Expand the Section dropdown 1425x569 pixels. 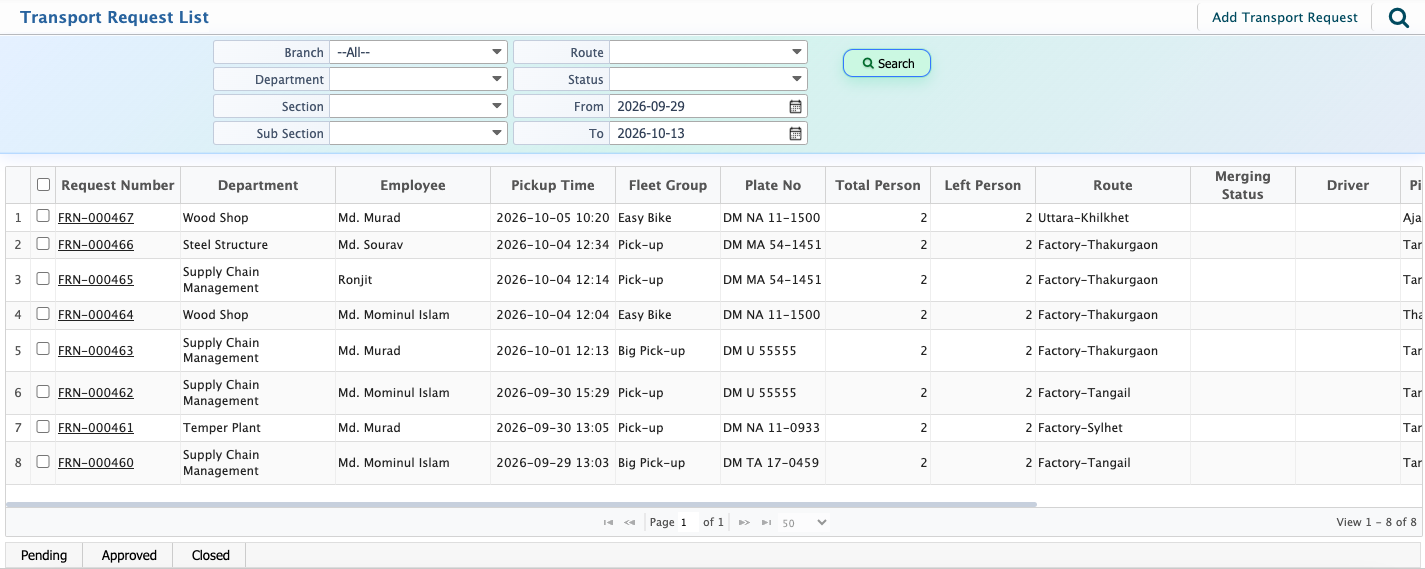418,106
